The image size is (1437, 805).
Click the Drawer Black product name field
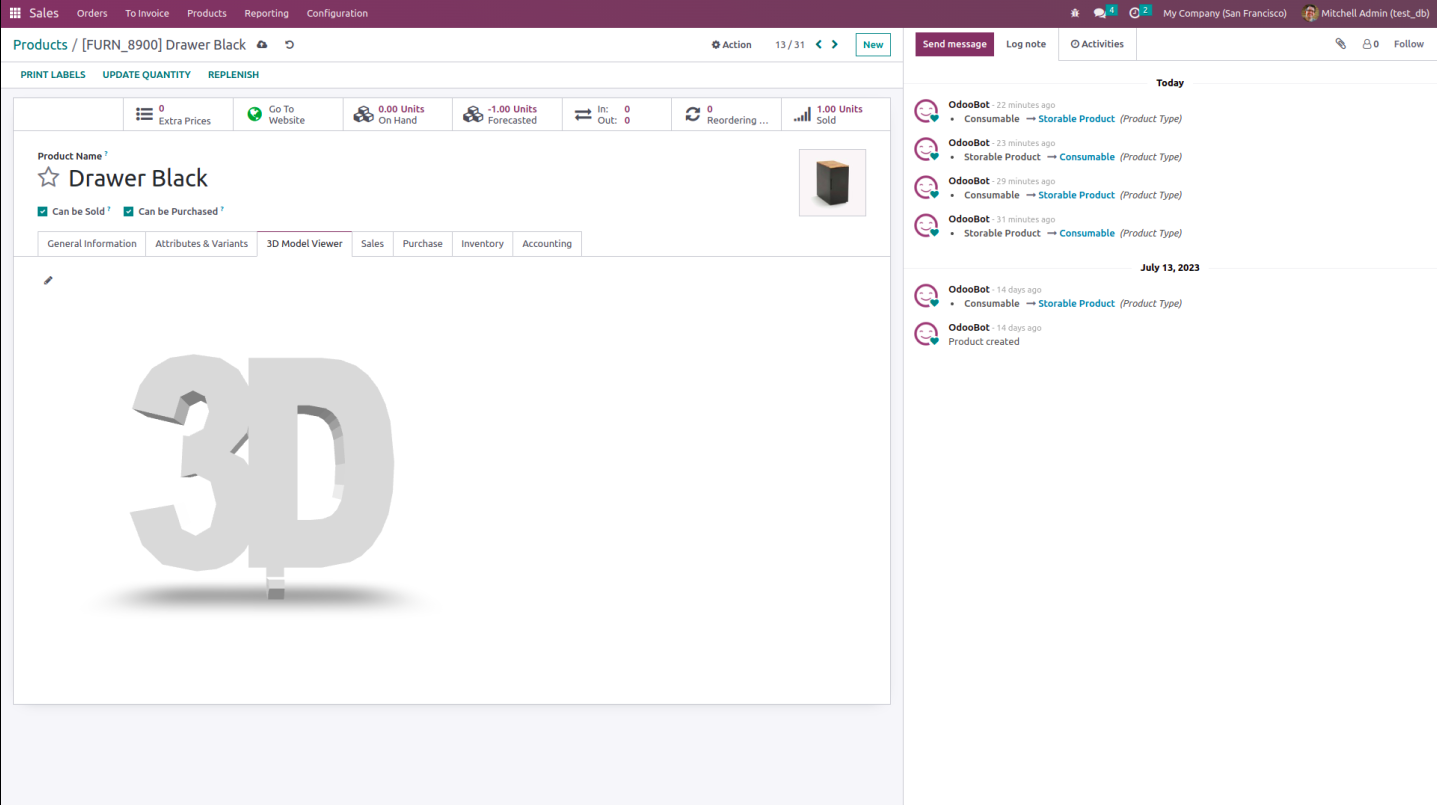click(x=138, y=178)
